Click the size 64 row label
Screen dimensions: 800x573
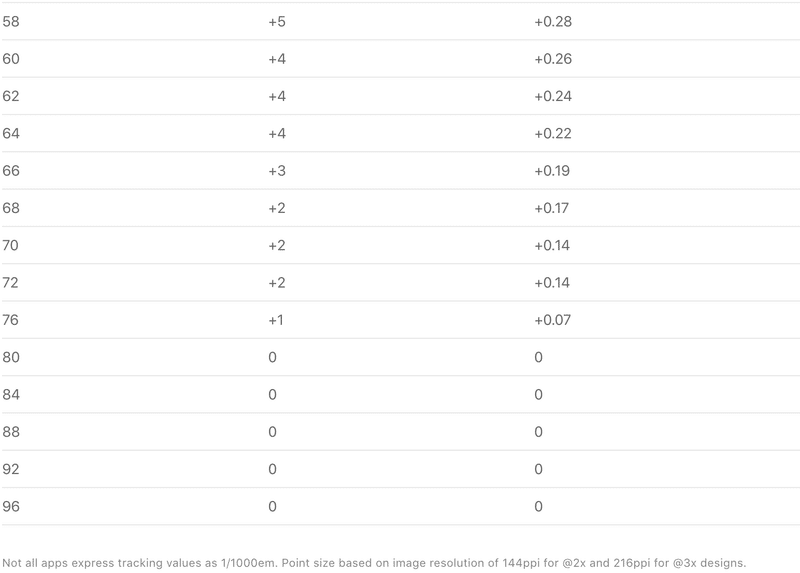pyautogui.click(x=11, y=133)
